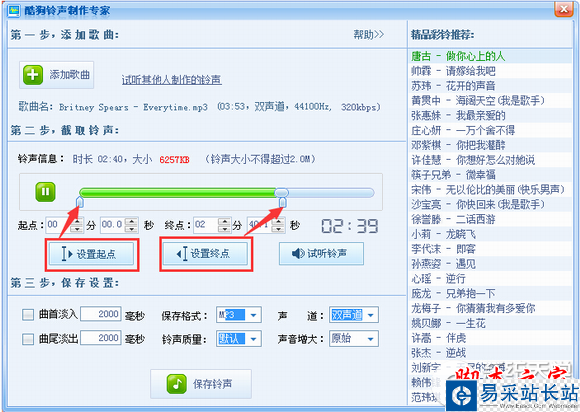Click the 设置起点 button label
Viewport: 580px width, 412px height.
(96, 254)
